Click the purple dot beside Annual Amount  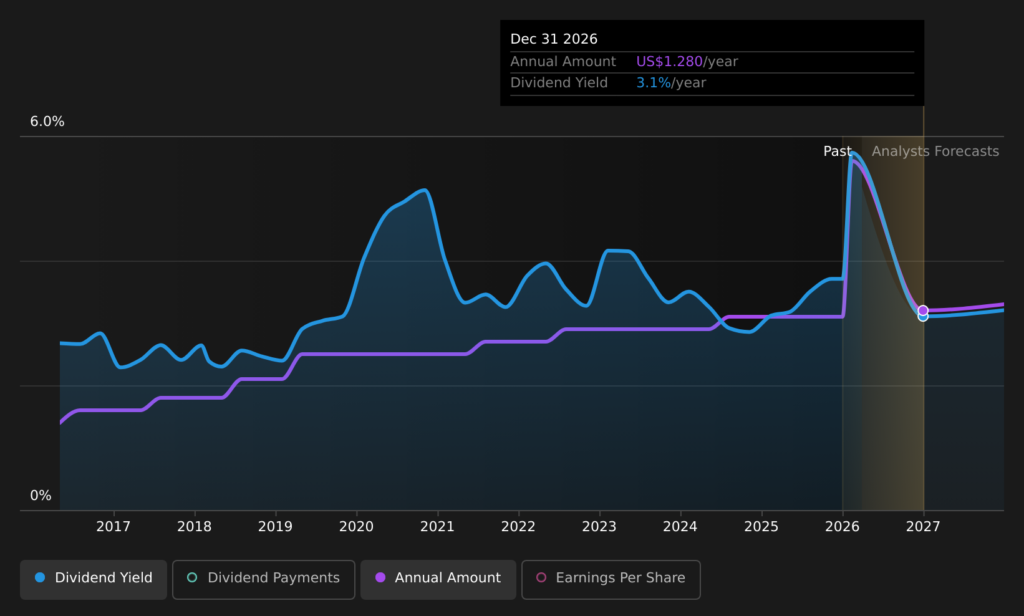point(380,578)
